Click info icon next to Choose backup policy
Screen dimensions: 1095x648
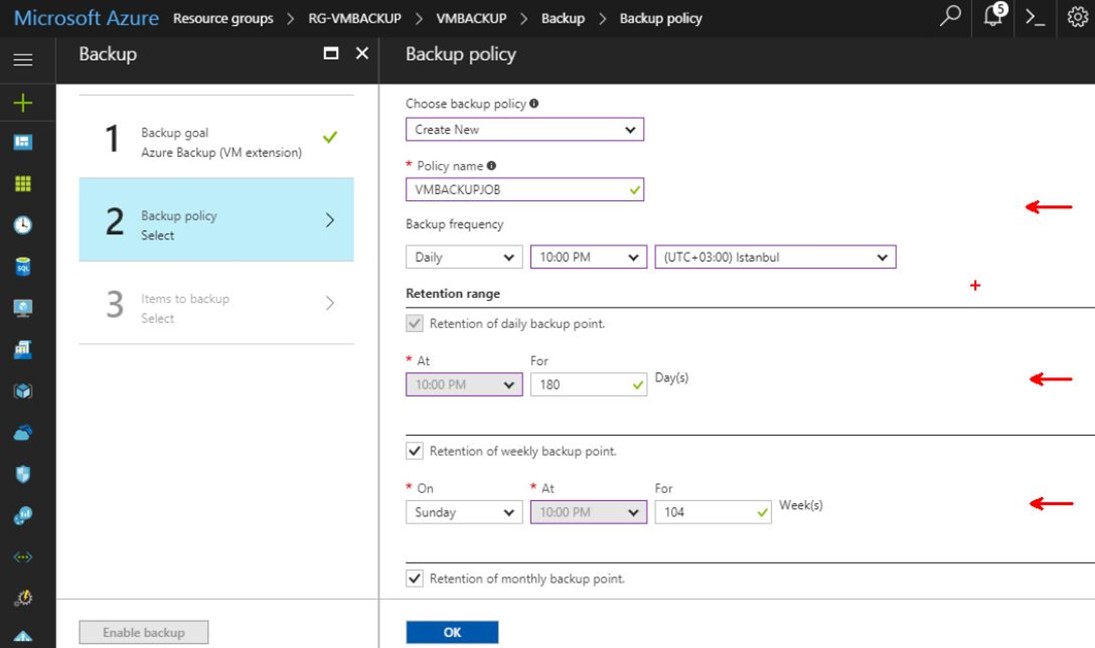pyautogui.click(x=534, y=103)
